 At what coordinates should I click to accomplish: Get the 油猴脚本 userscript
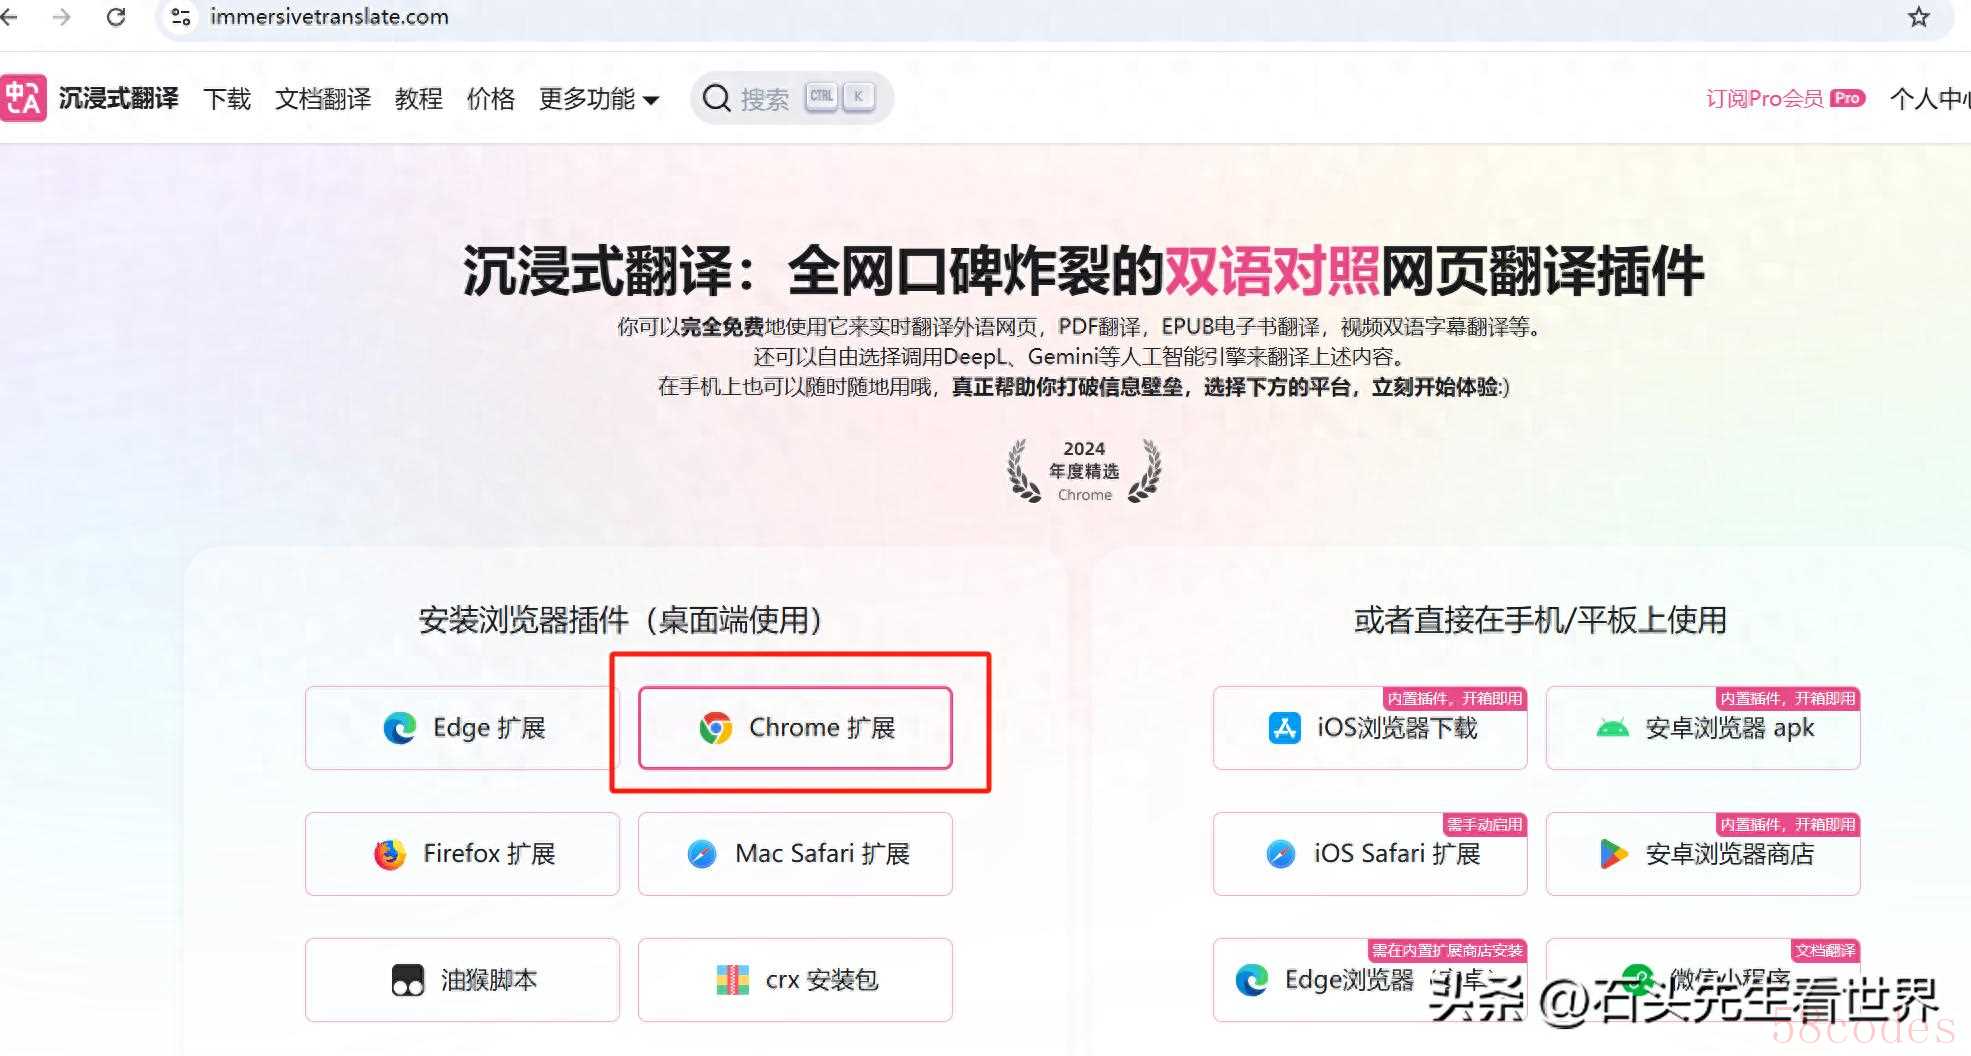(x=462, y=980)
